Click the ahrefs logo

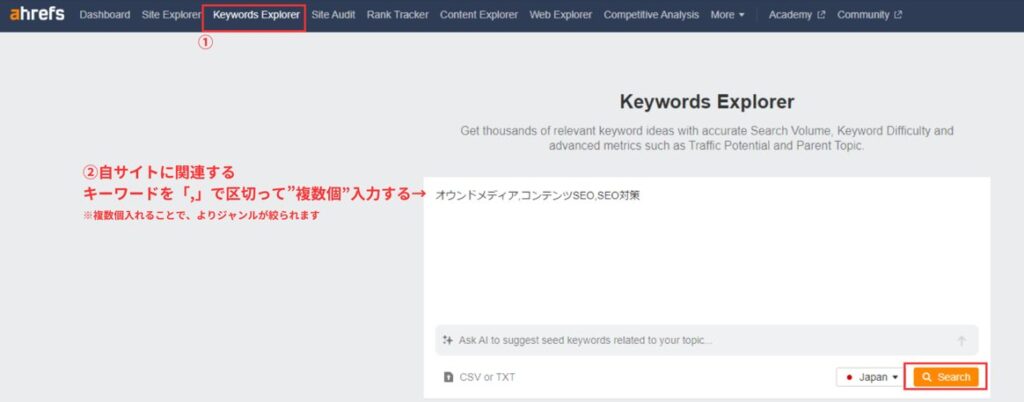pyautogui.click(x=37, y=14)
